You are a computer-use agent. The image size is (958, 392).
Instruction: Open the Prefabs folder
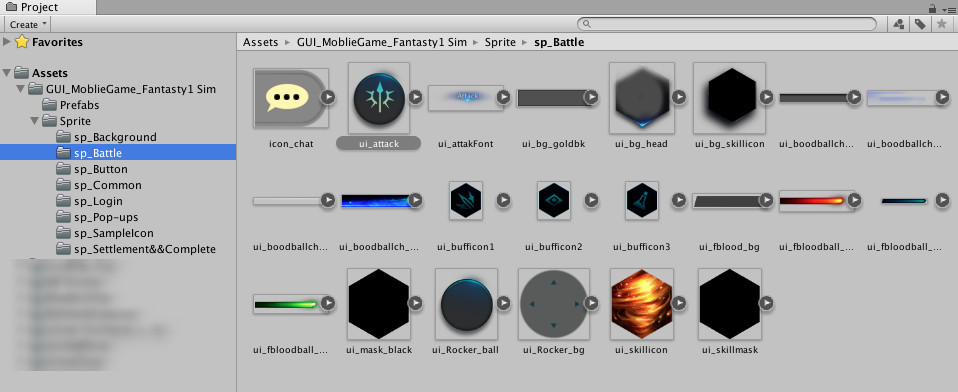tap(71, 105)
